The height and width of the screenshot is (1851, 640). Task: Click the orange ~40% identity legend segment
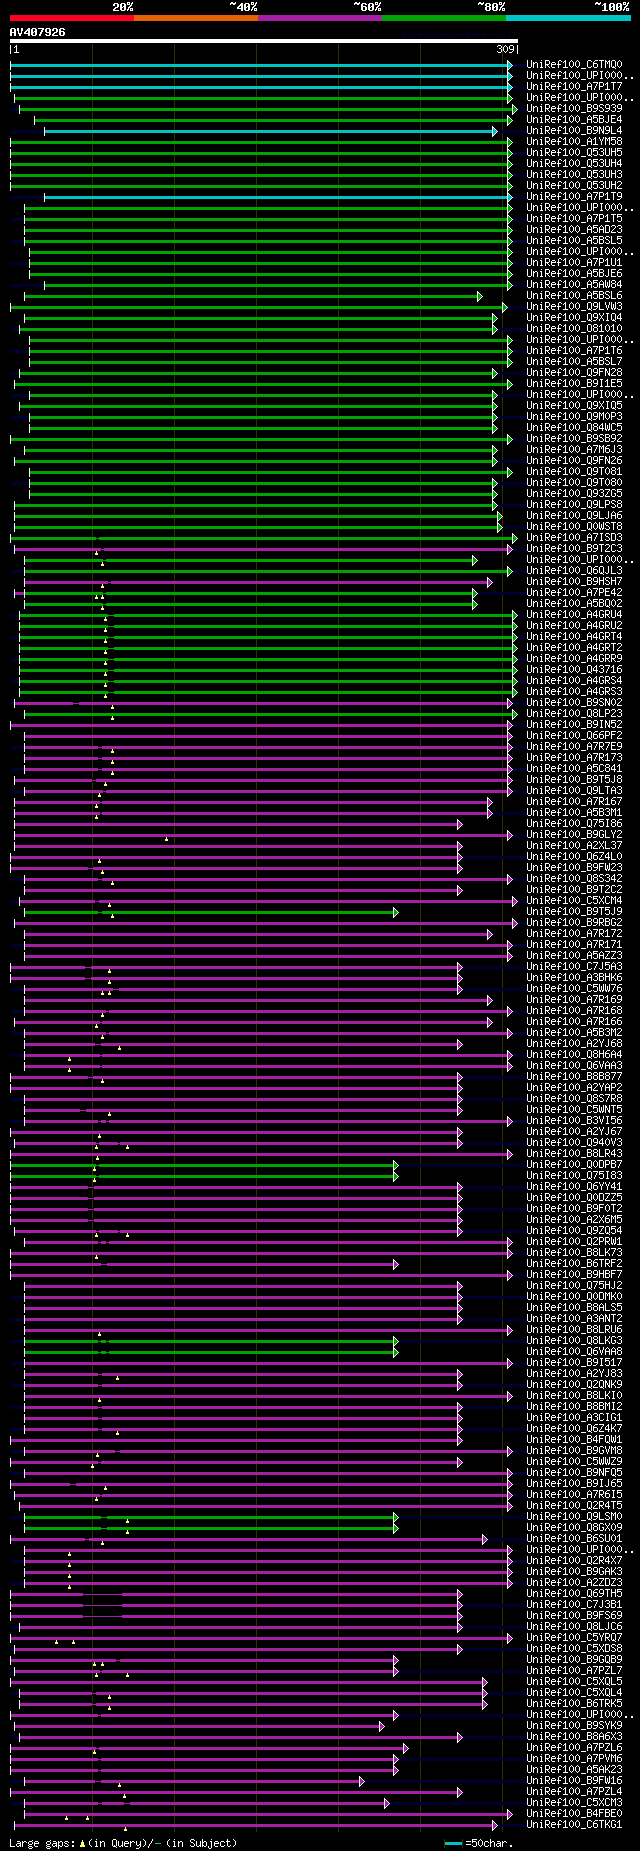coord(196,17)
